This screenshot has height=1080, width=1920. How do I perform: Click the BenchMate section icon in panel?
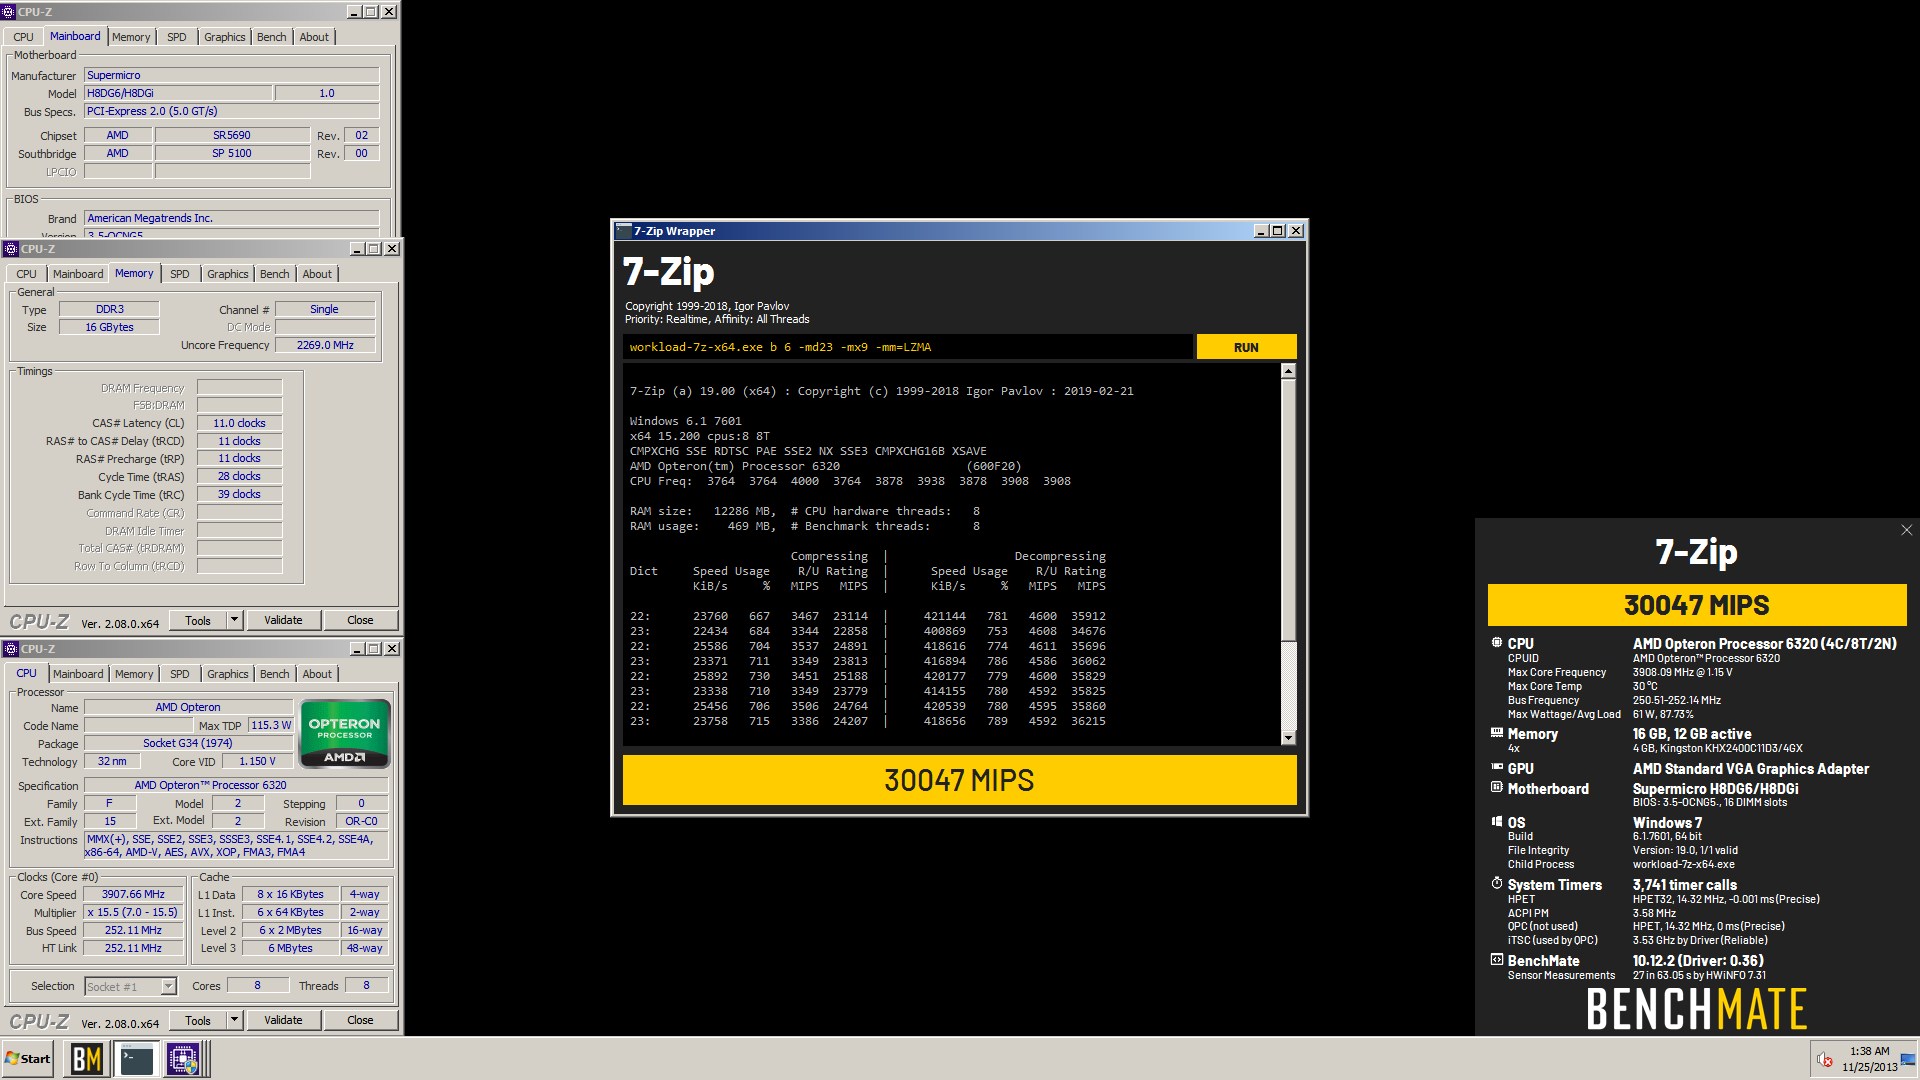click(1496, 960)
